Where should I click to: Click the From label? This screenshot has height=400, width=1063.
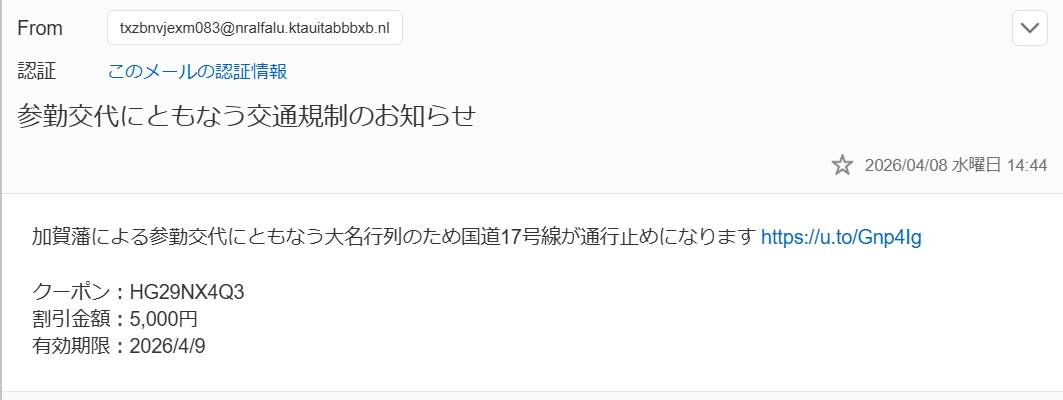(40, 29)
